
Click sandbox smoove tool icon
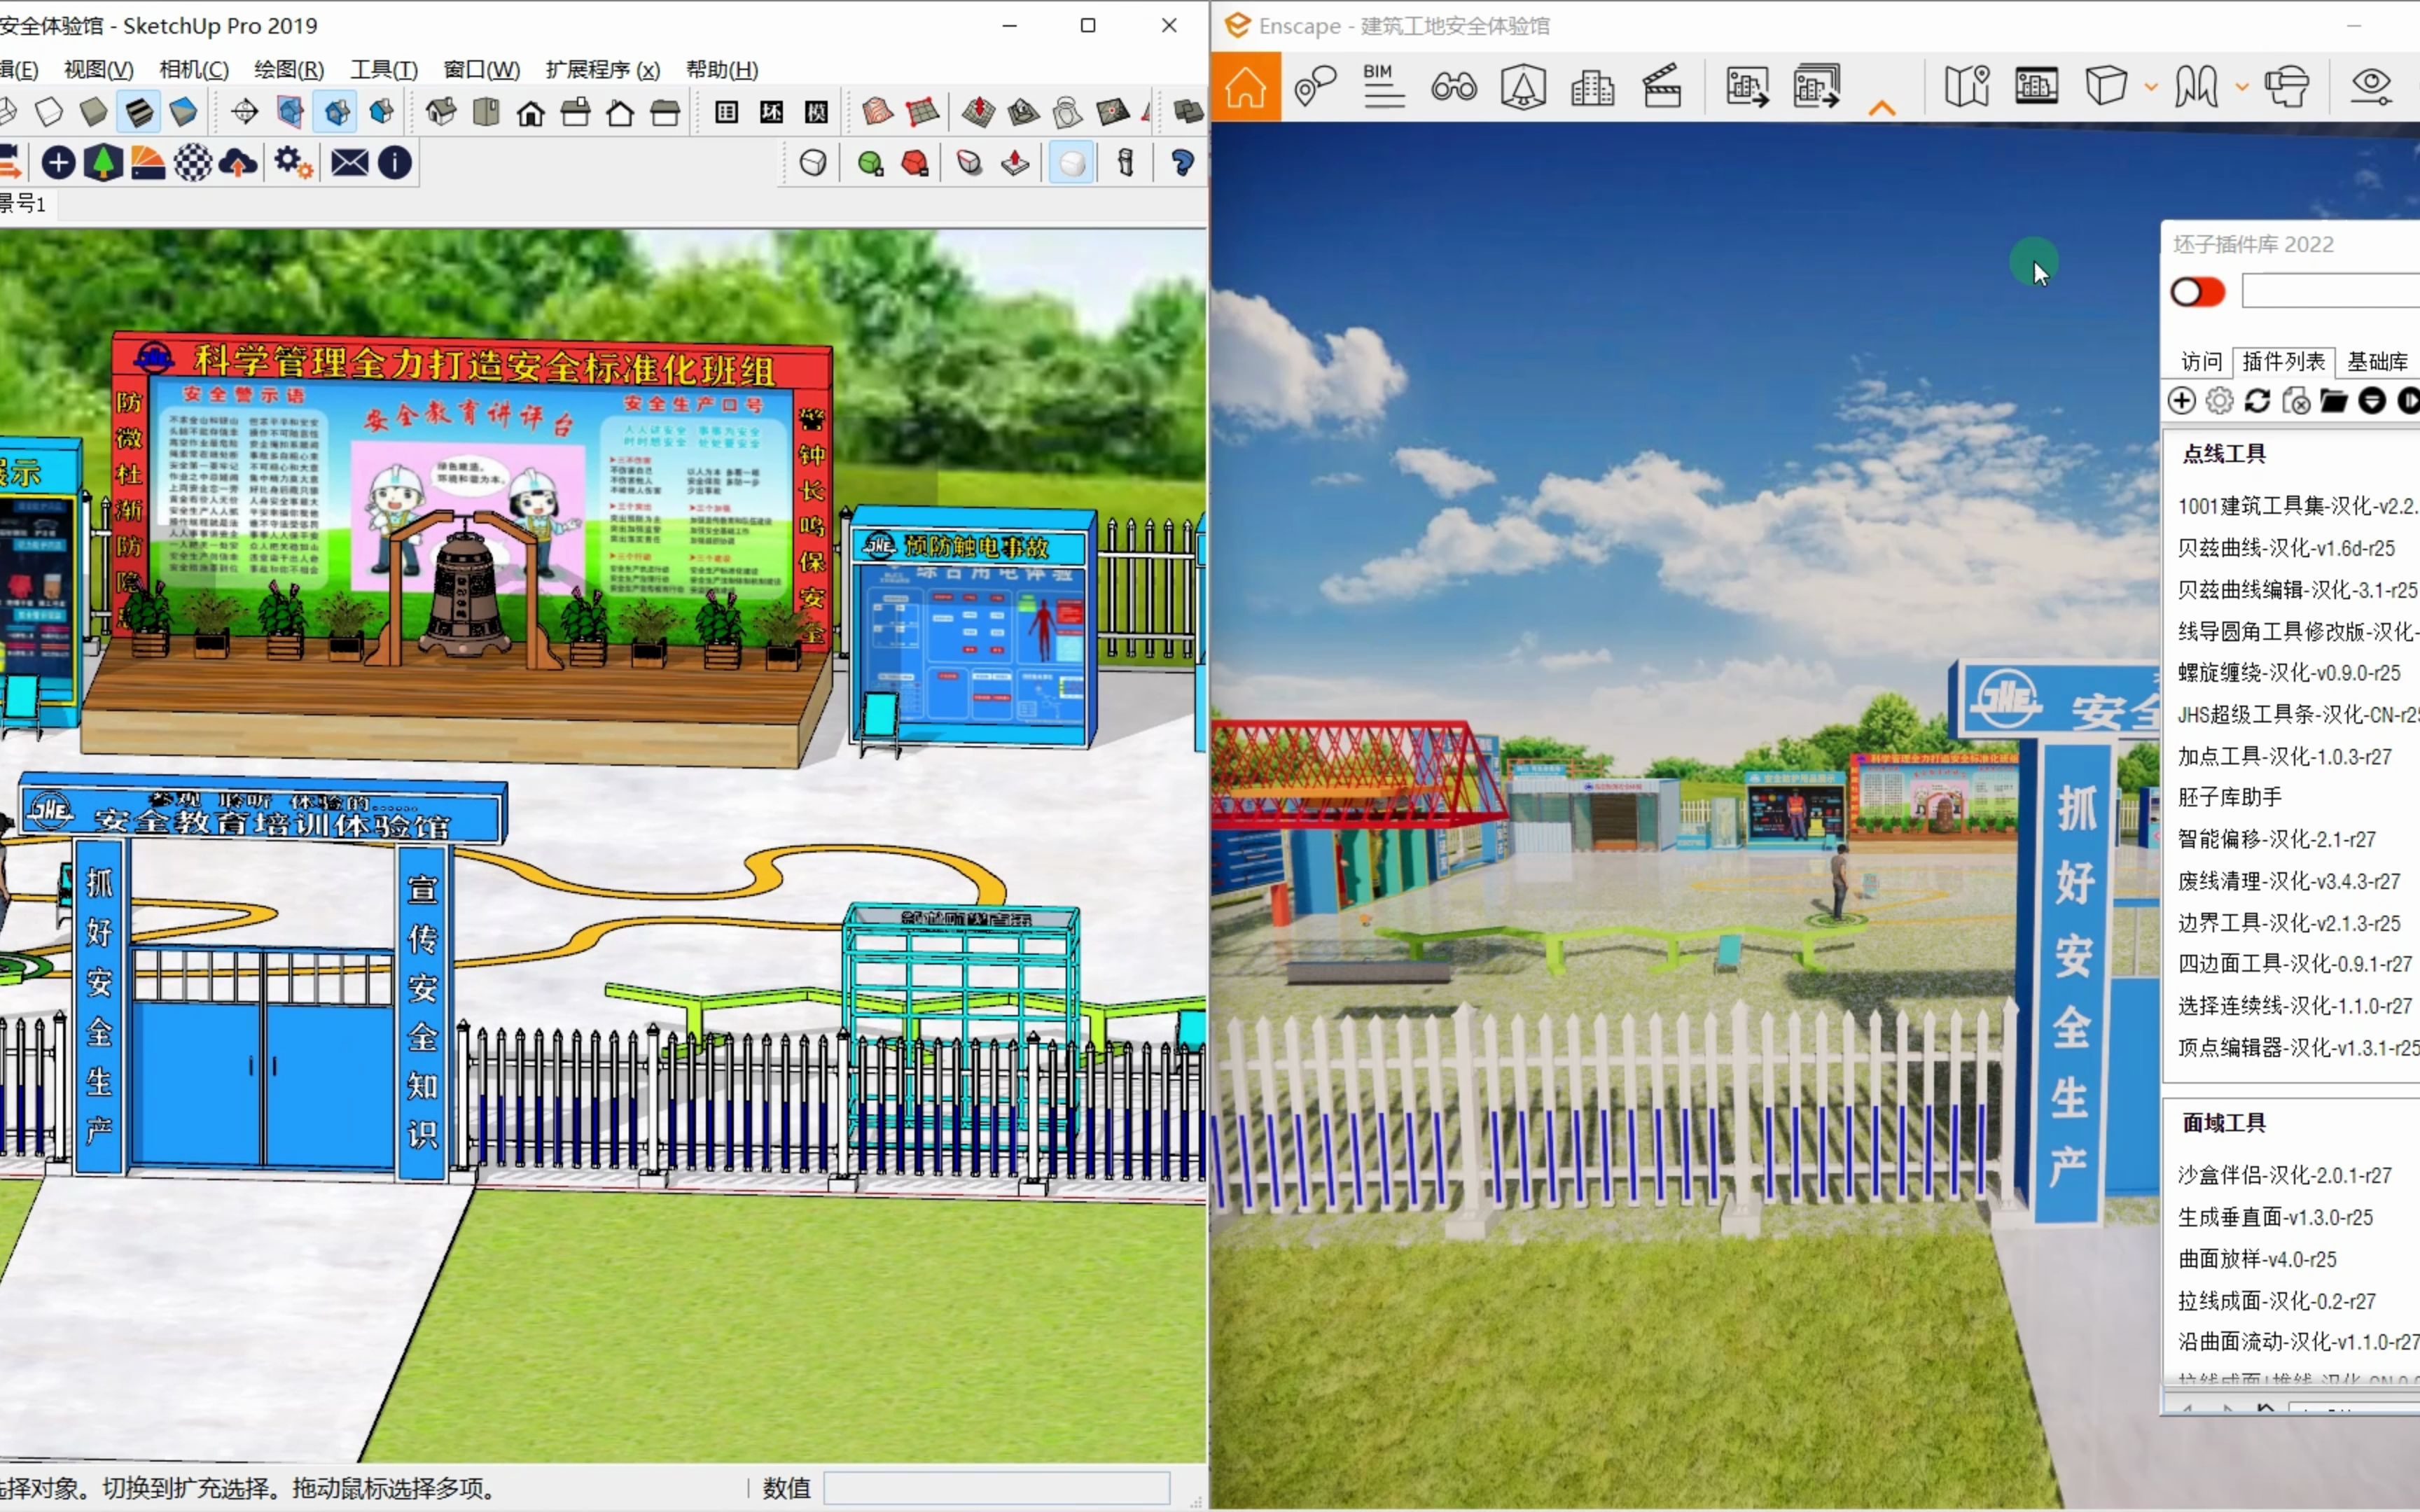(978, 111)
